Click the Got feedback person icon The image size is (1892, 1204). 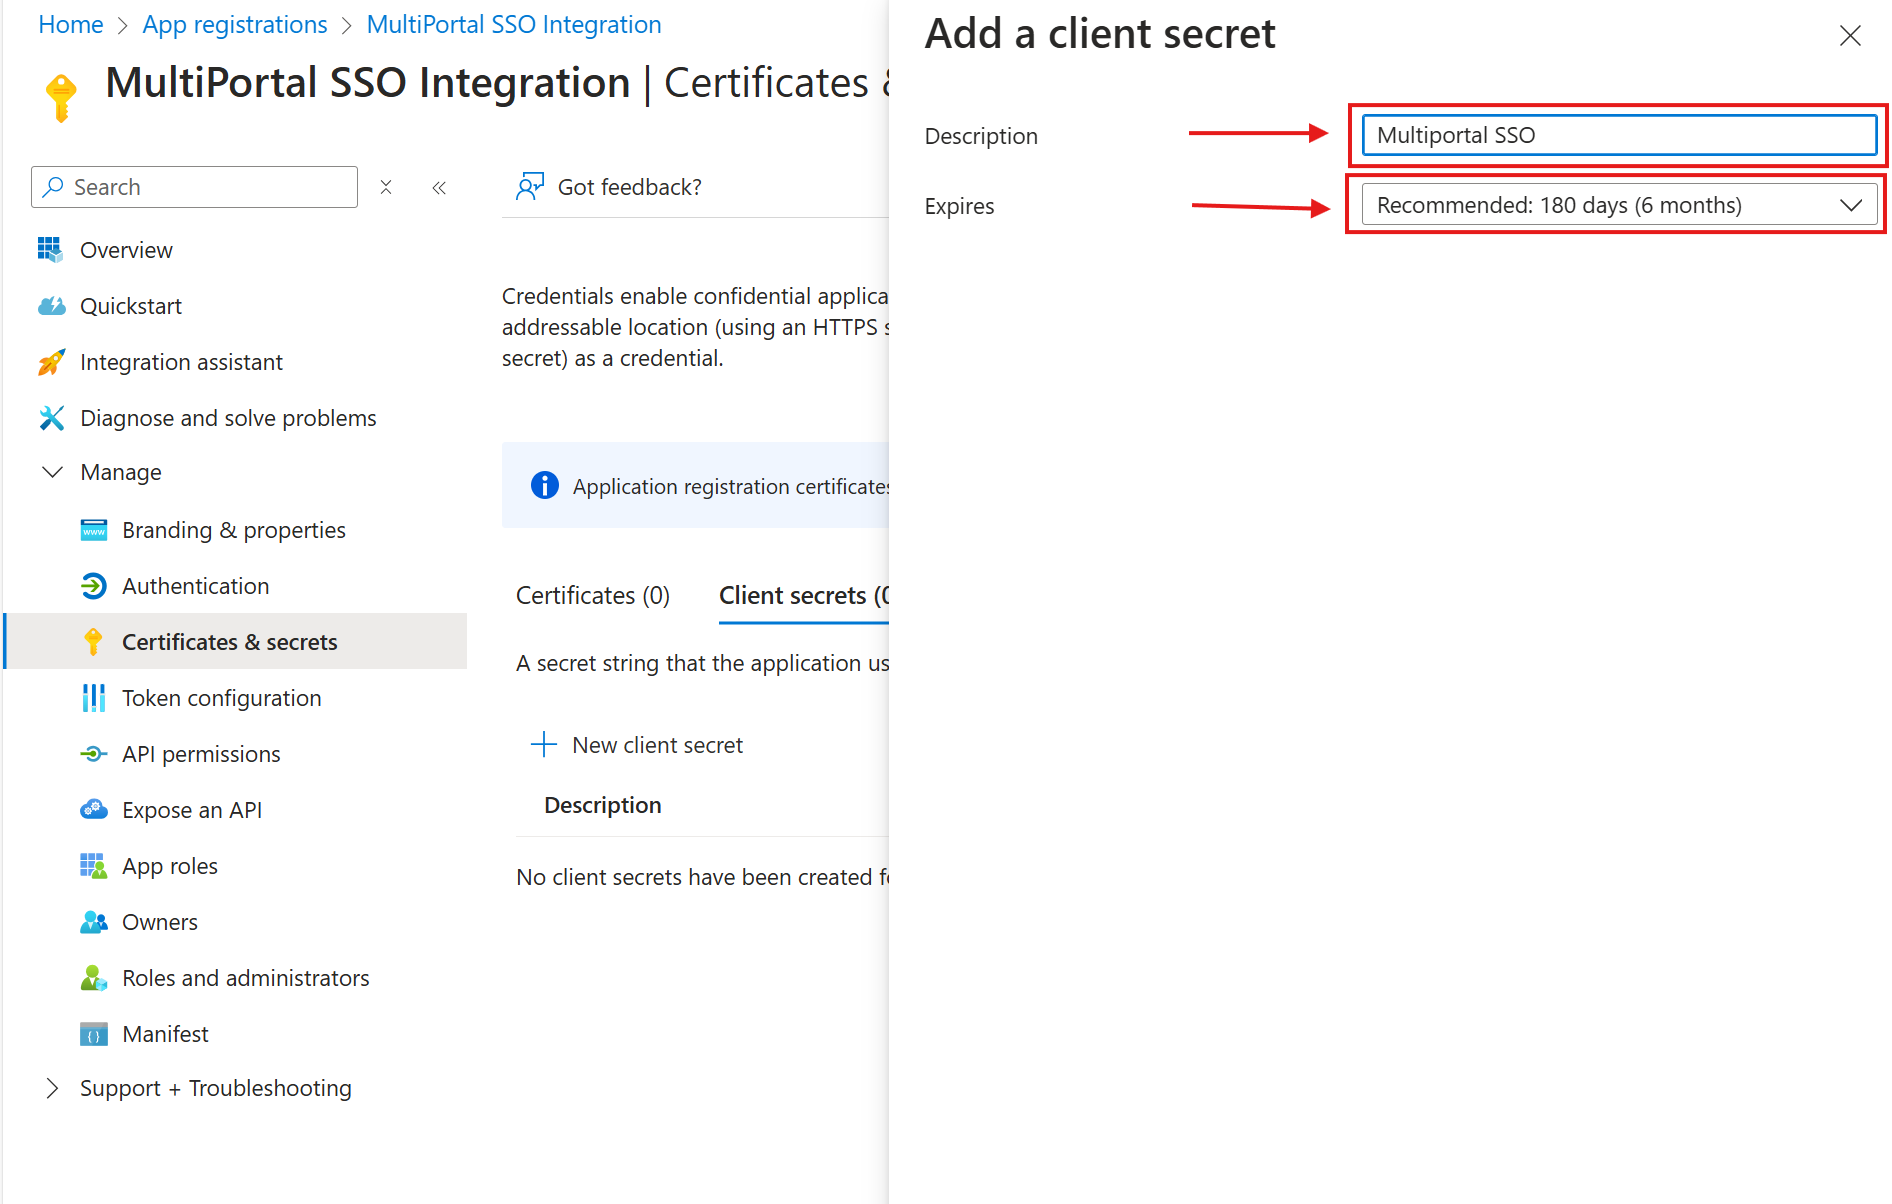[x=530, y=186]
